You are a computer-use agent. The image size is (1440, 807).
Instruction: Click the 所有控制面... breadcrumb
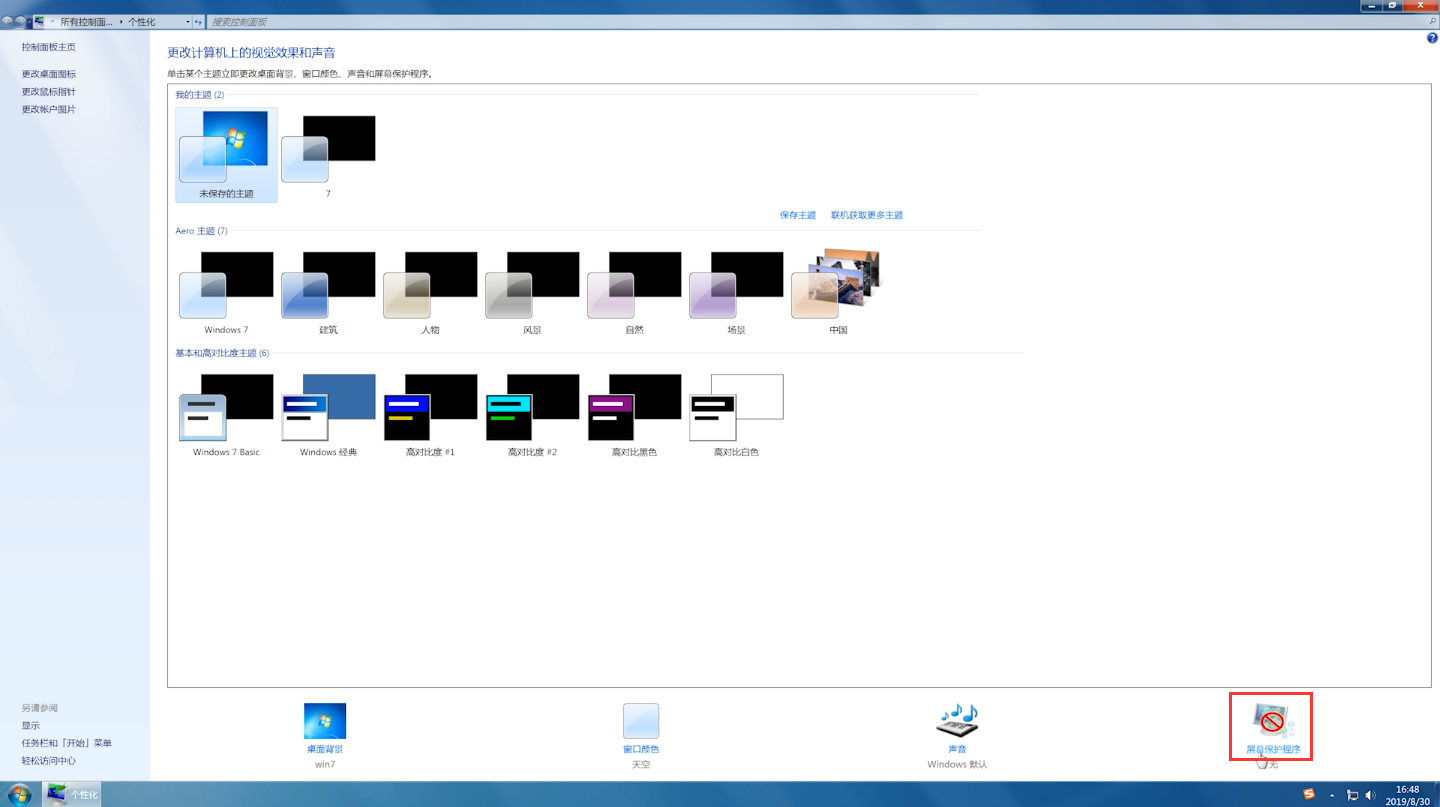[x=87, y=21]
